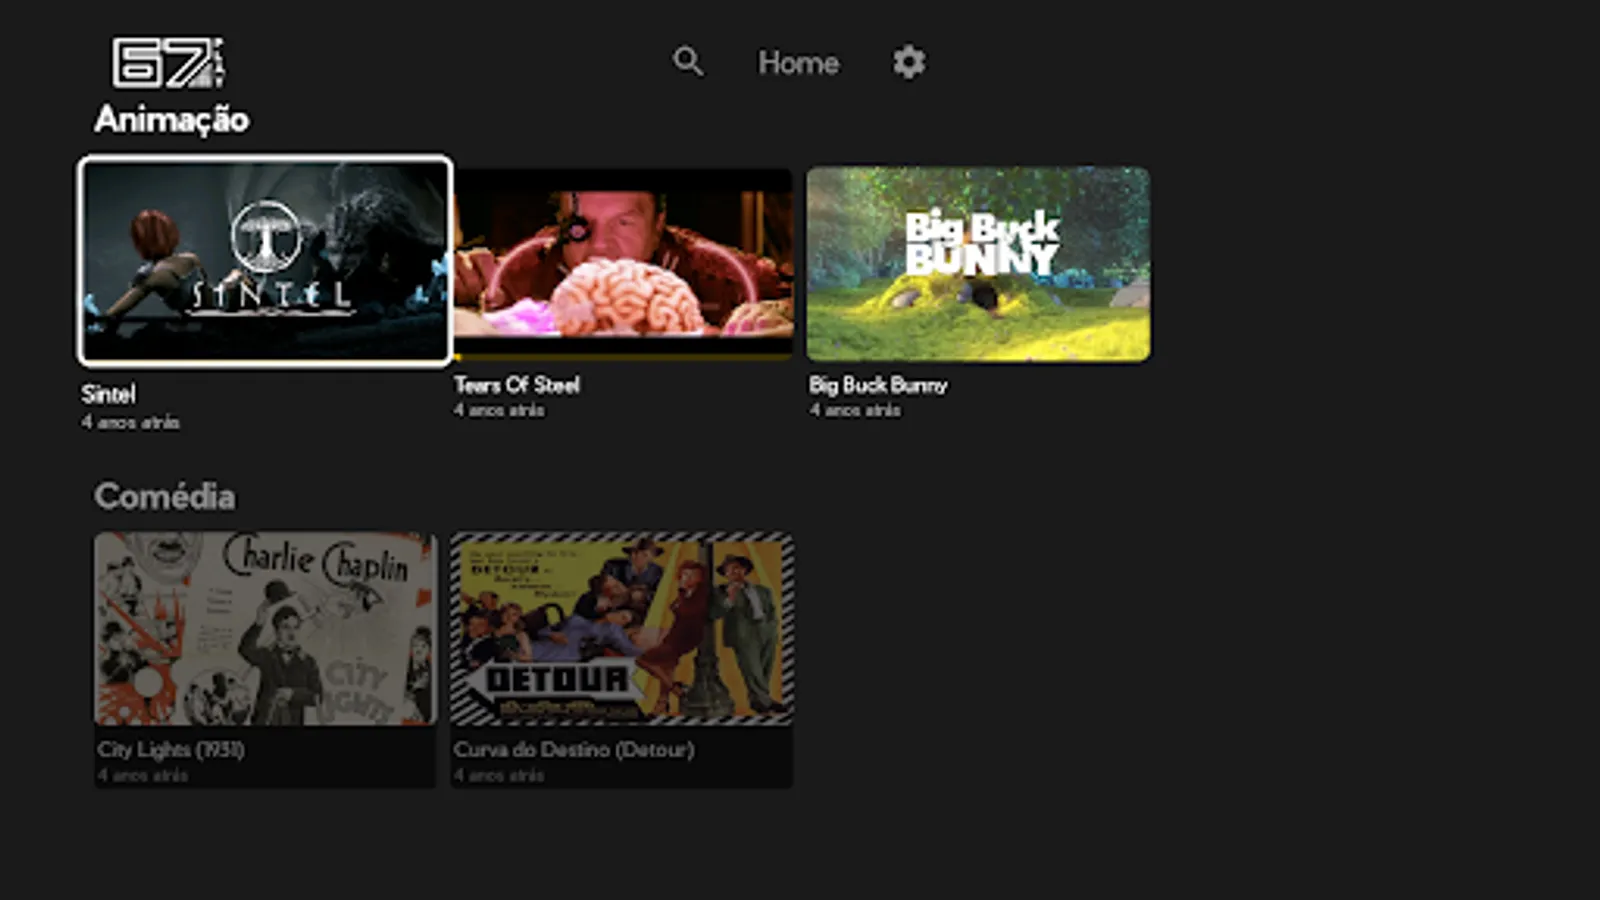Click the Curva do Destino (Detour) title
Screen dimensions: 1600x900
coord(574,749)
